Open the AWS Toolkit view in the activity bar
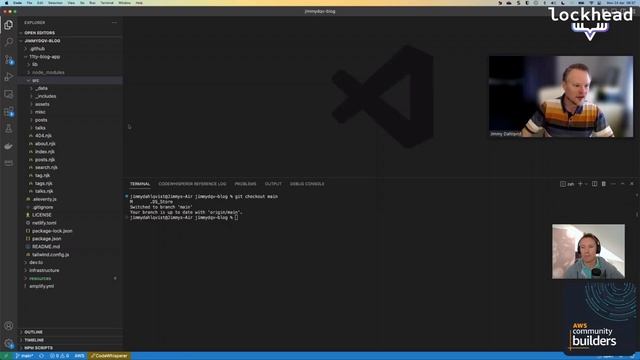Viewport: 640px width, 360px height. click(9, 163)
